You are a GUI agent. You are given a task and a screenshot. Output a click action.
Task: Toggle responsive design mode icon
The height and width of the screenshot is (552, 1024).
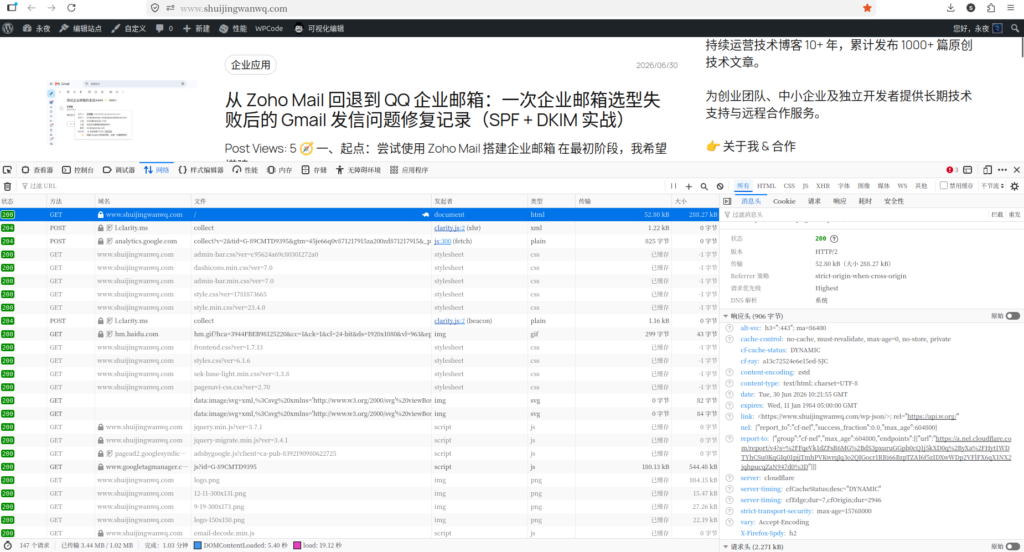[987, 170]
